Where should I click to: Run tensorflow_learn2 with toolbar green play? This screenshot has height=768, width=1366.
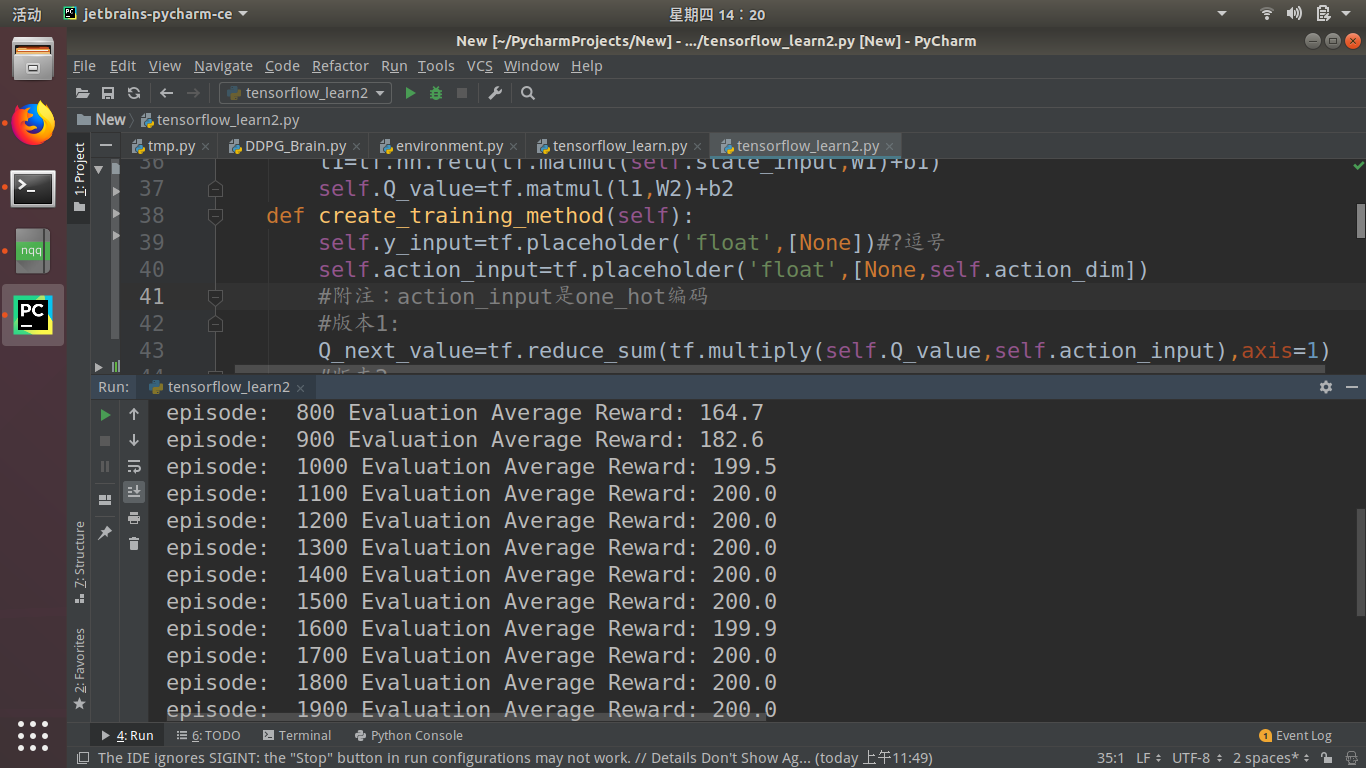point(410,93)
